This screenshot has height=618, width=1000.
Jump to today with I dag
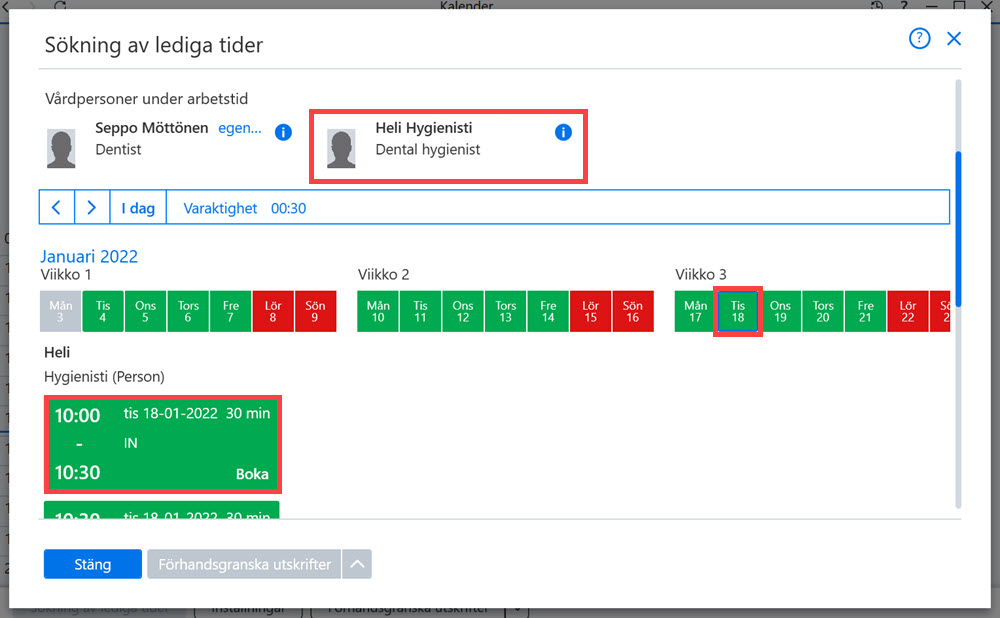click(x=138, y=208)
